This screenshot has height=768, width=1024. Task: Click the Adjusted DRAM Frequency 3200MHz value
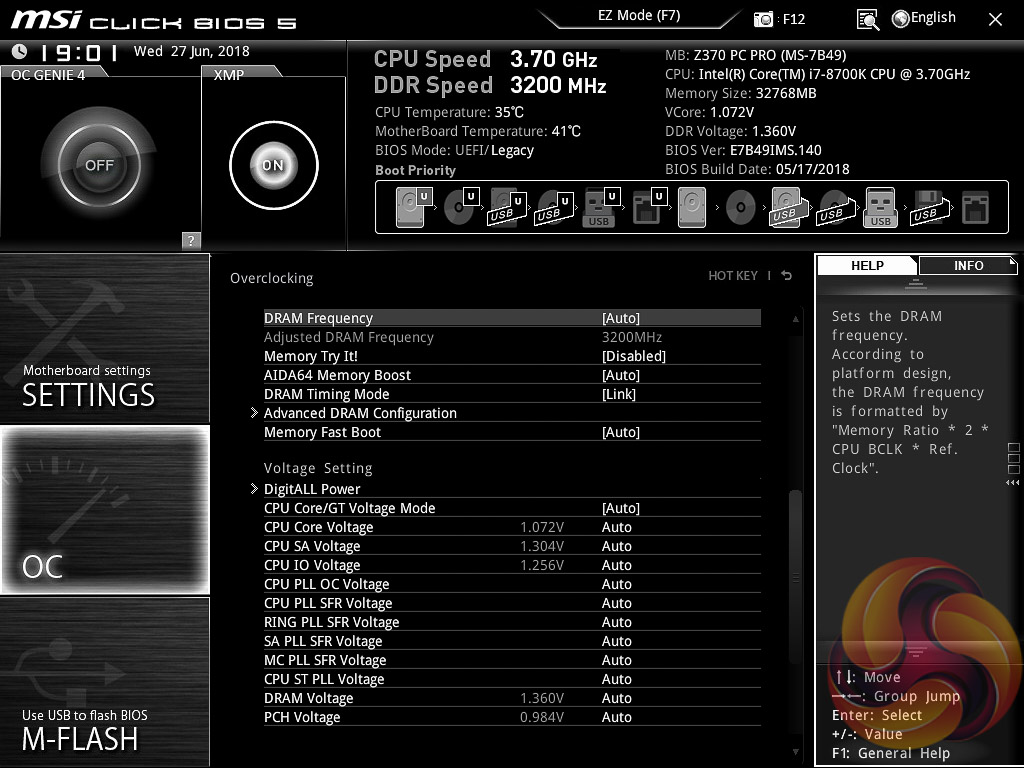click(x=632, y=337)
